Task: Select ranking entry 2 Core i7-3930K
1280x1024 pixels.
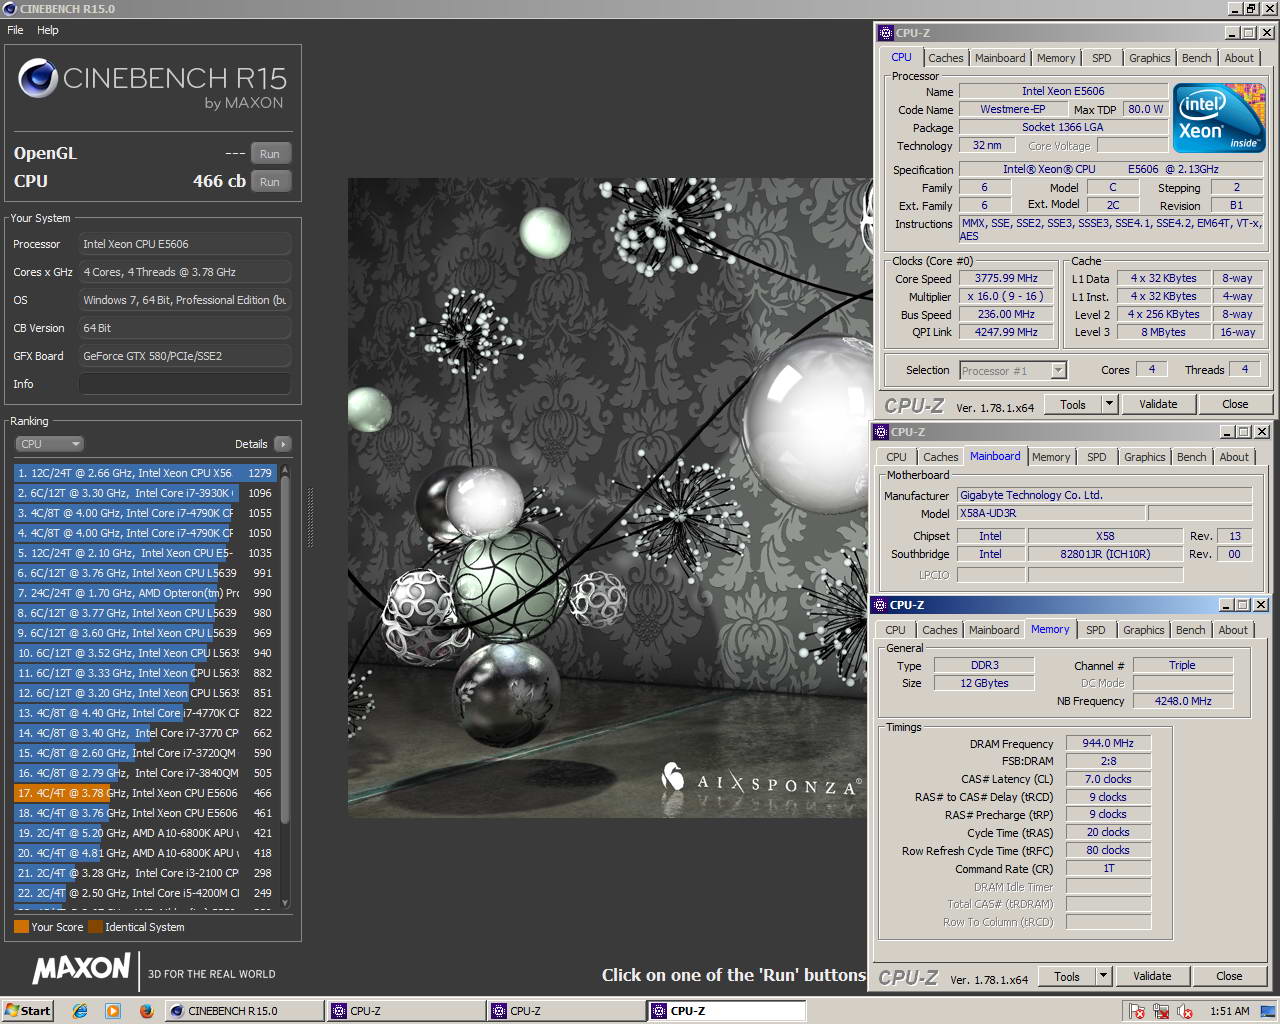Action: 145,493
